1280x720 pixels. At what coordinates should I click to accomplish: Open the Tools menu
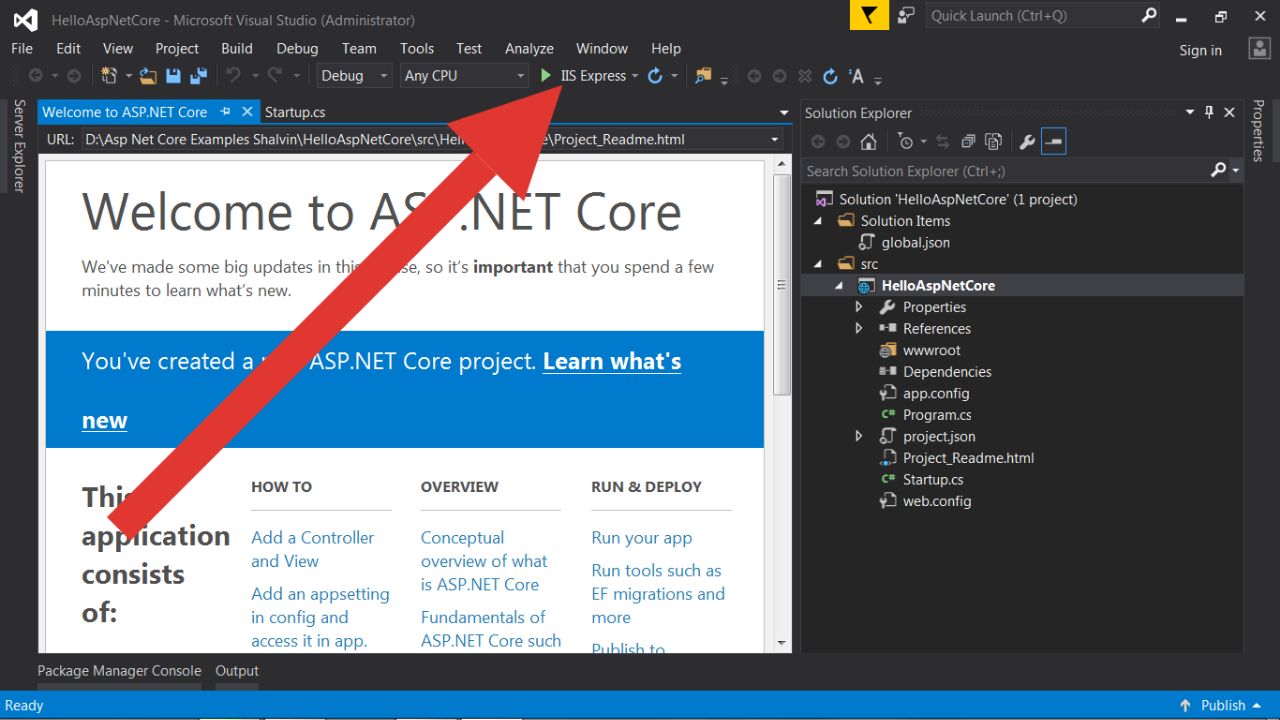[417, 48]
